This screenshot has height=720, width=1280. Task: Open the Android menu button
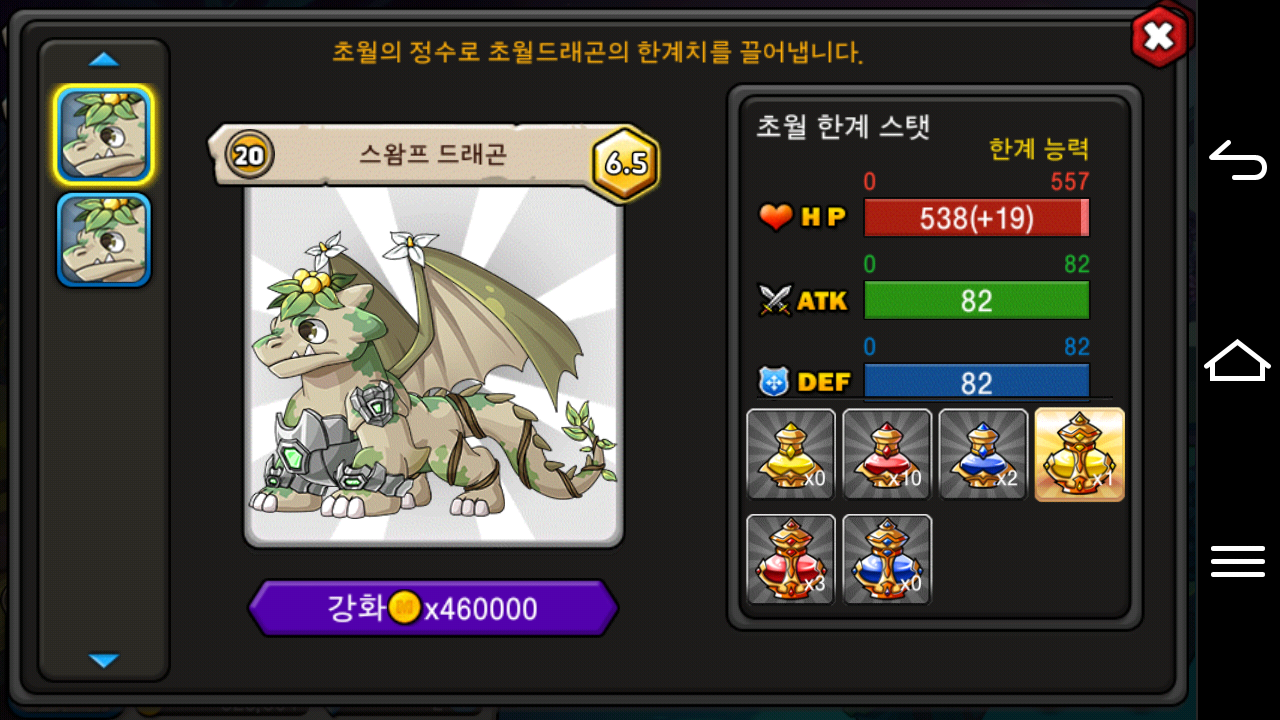1238,561
